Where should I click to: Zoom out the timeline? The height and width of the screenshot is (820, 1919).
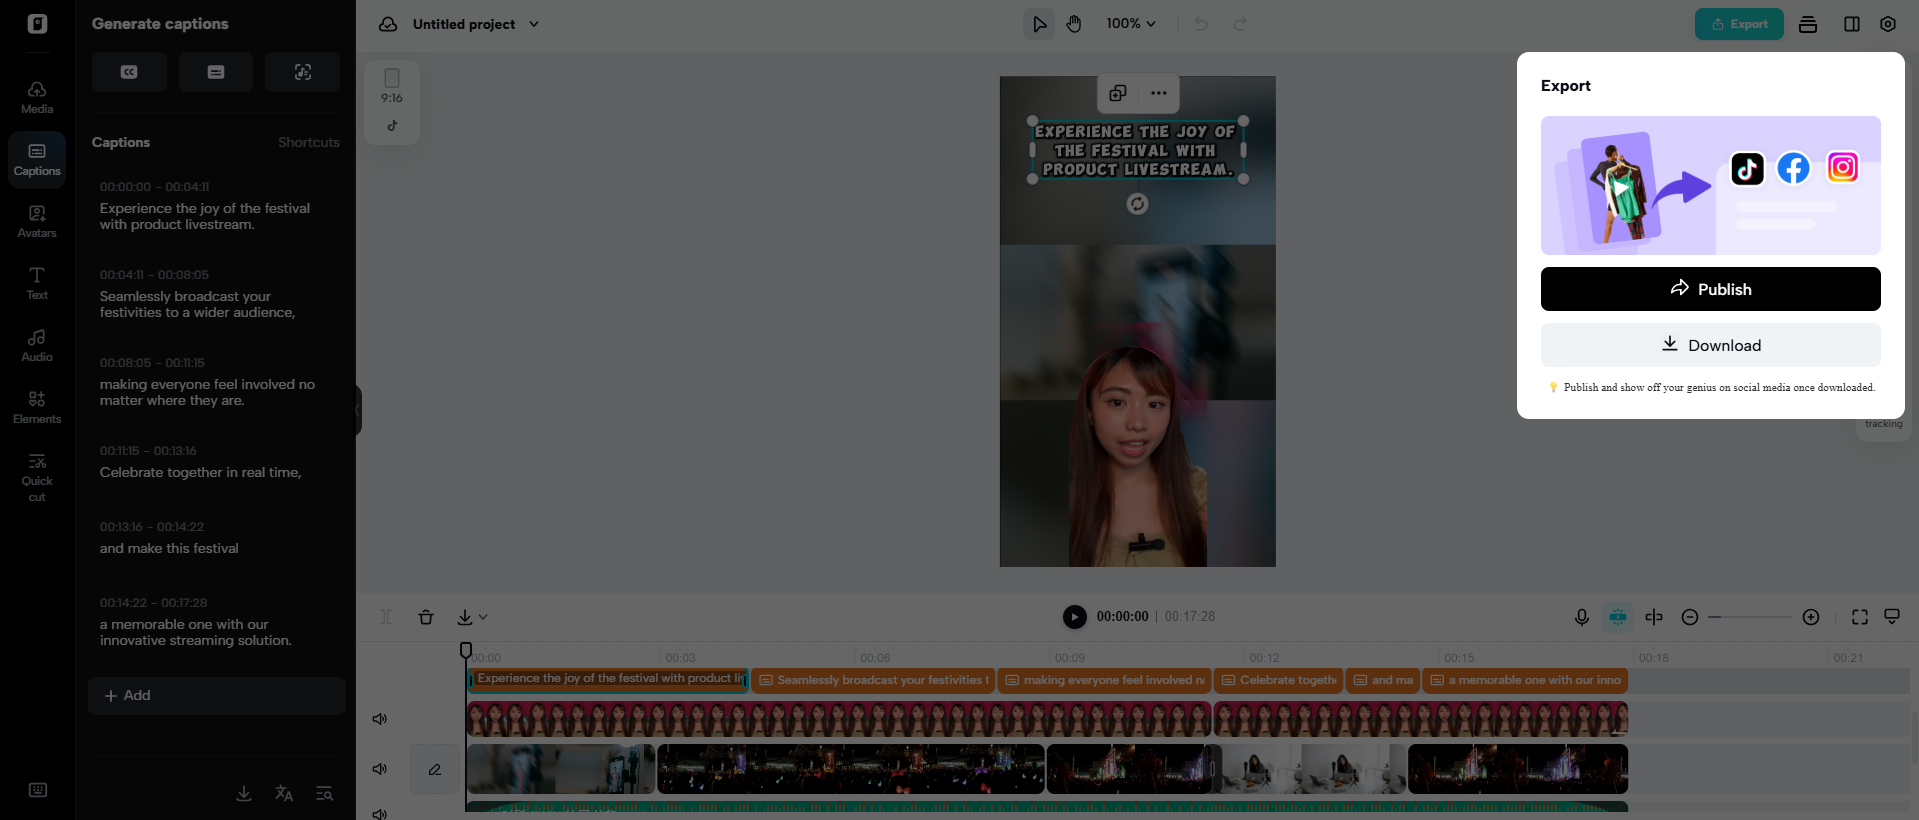point(1690,617)
